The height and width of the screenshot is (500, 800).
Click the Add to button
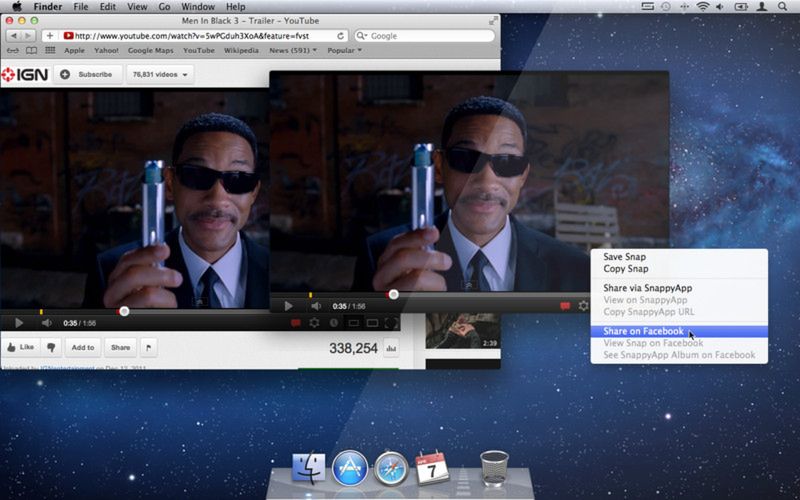coord(83,347)
